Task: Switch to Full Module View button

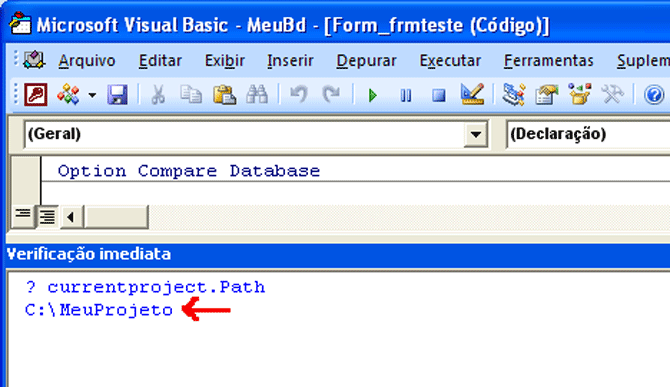Action: point(47,217)
